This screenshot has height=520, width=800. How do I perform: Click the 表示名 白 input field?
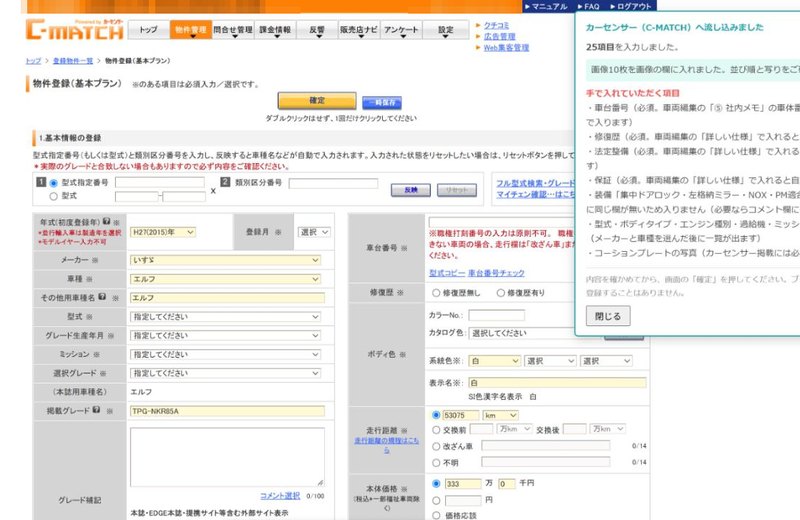click(x=557, y=382)
